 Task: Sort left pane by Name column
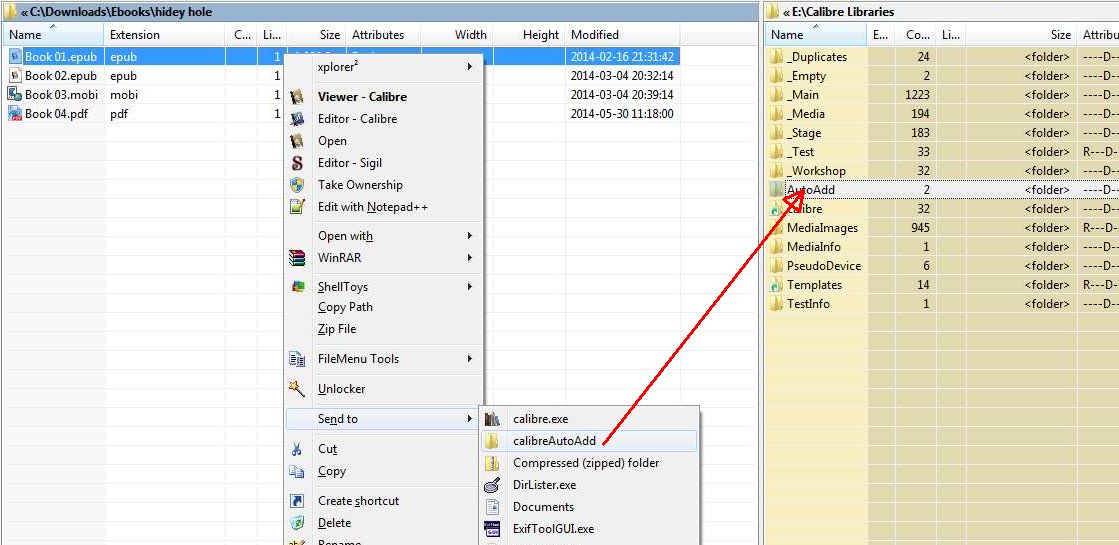[54, 34]
